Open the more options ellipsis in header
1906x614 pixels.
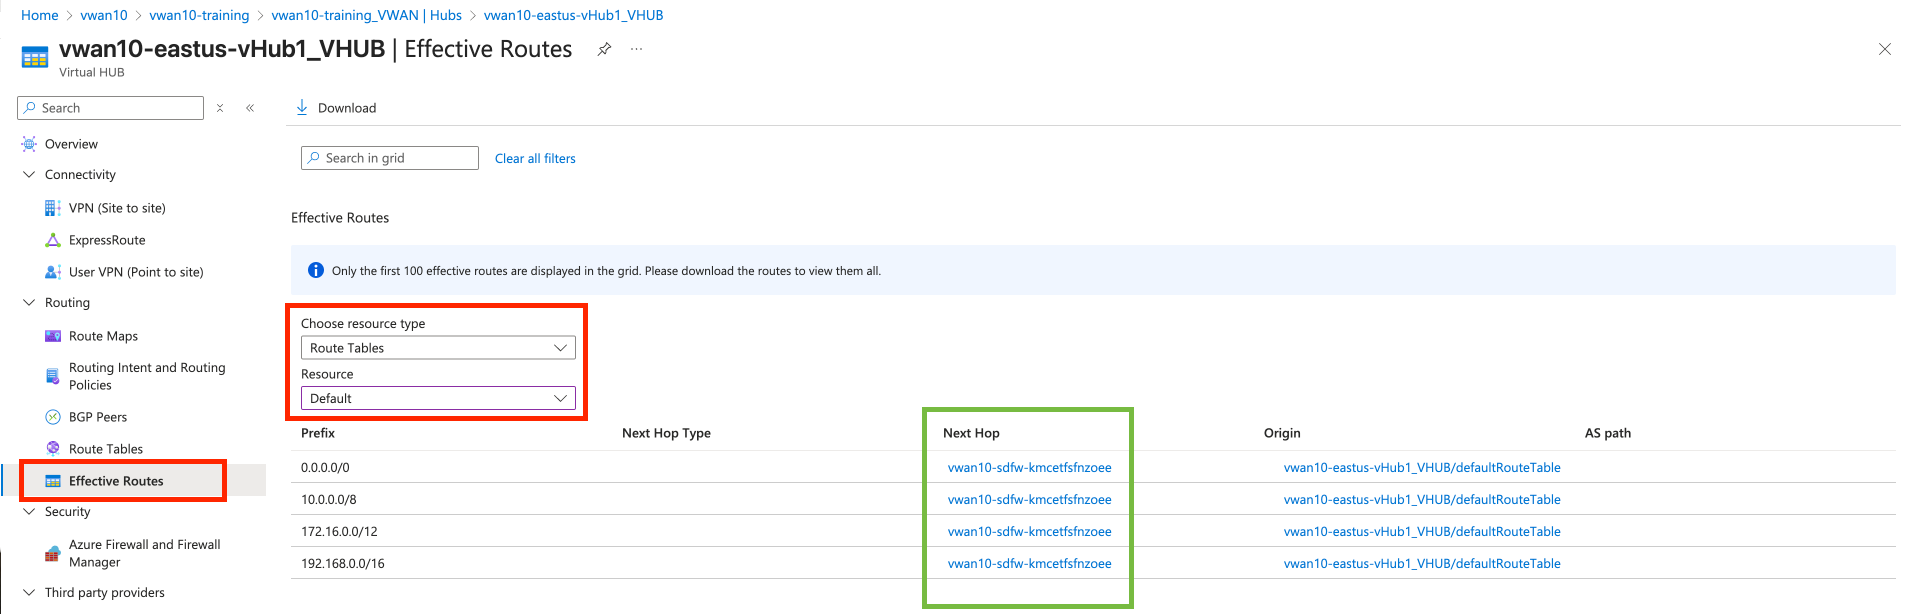[636, 49]
